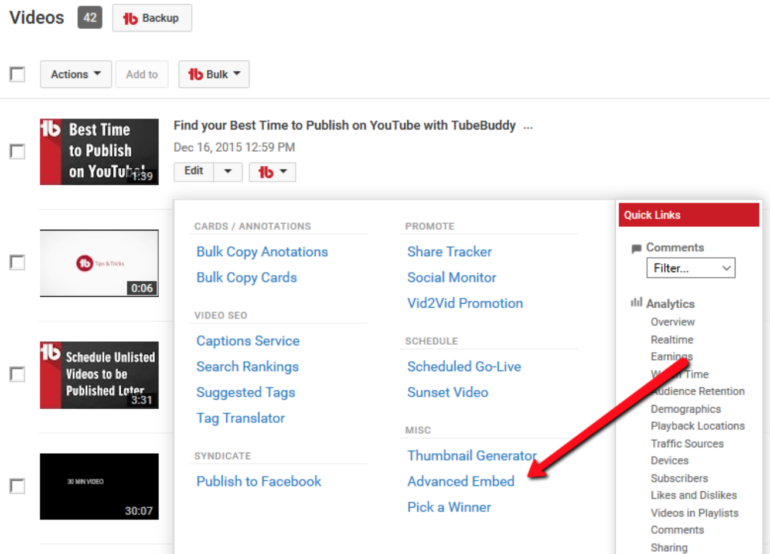Select checkbox for the 0:06 video
Viewport: 770px width, 554px height.
tap(18, 262)
